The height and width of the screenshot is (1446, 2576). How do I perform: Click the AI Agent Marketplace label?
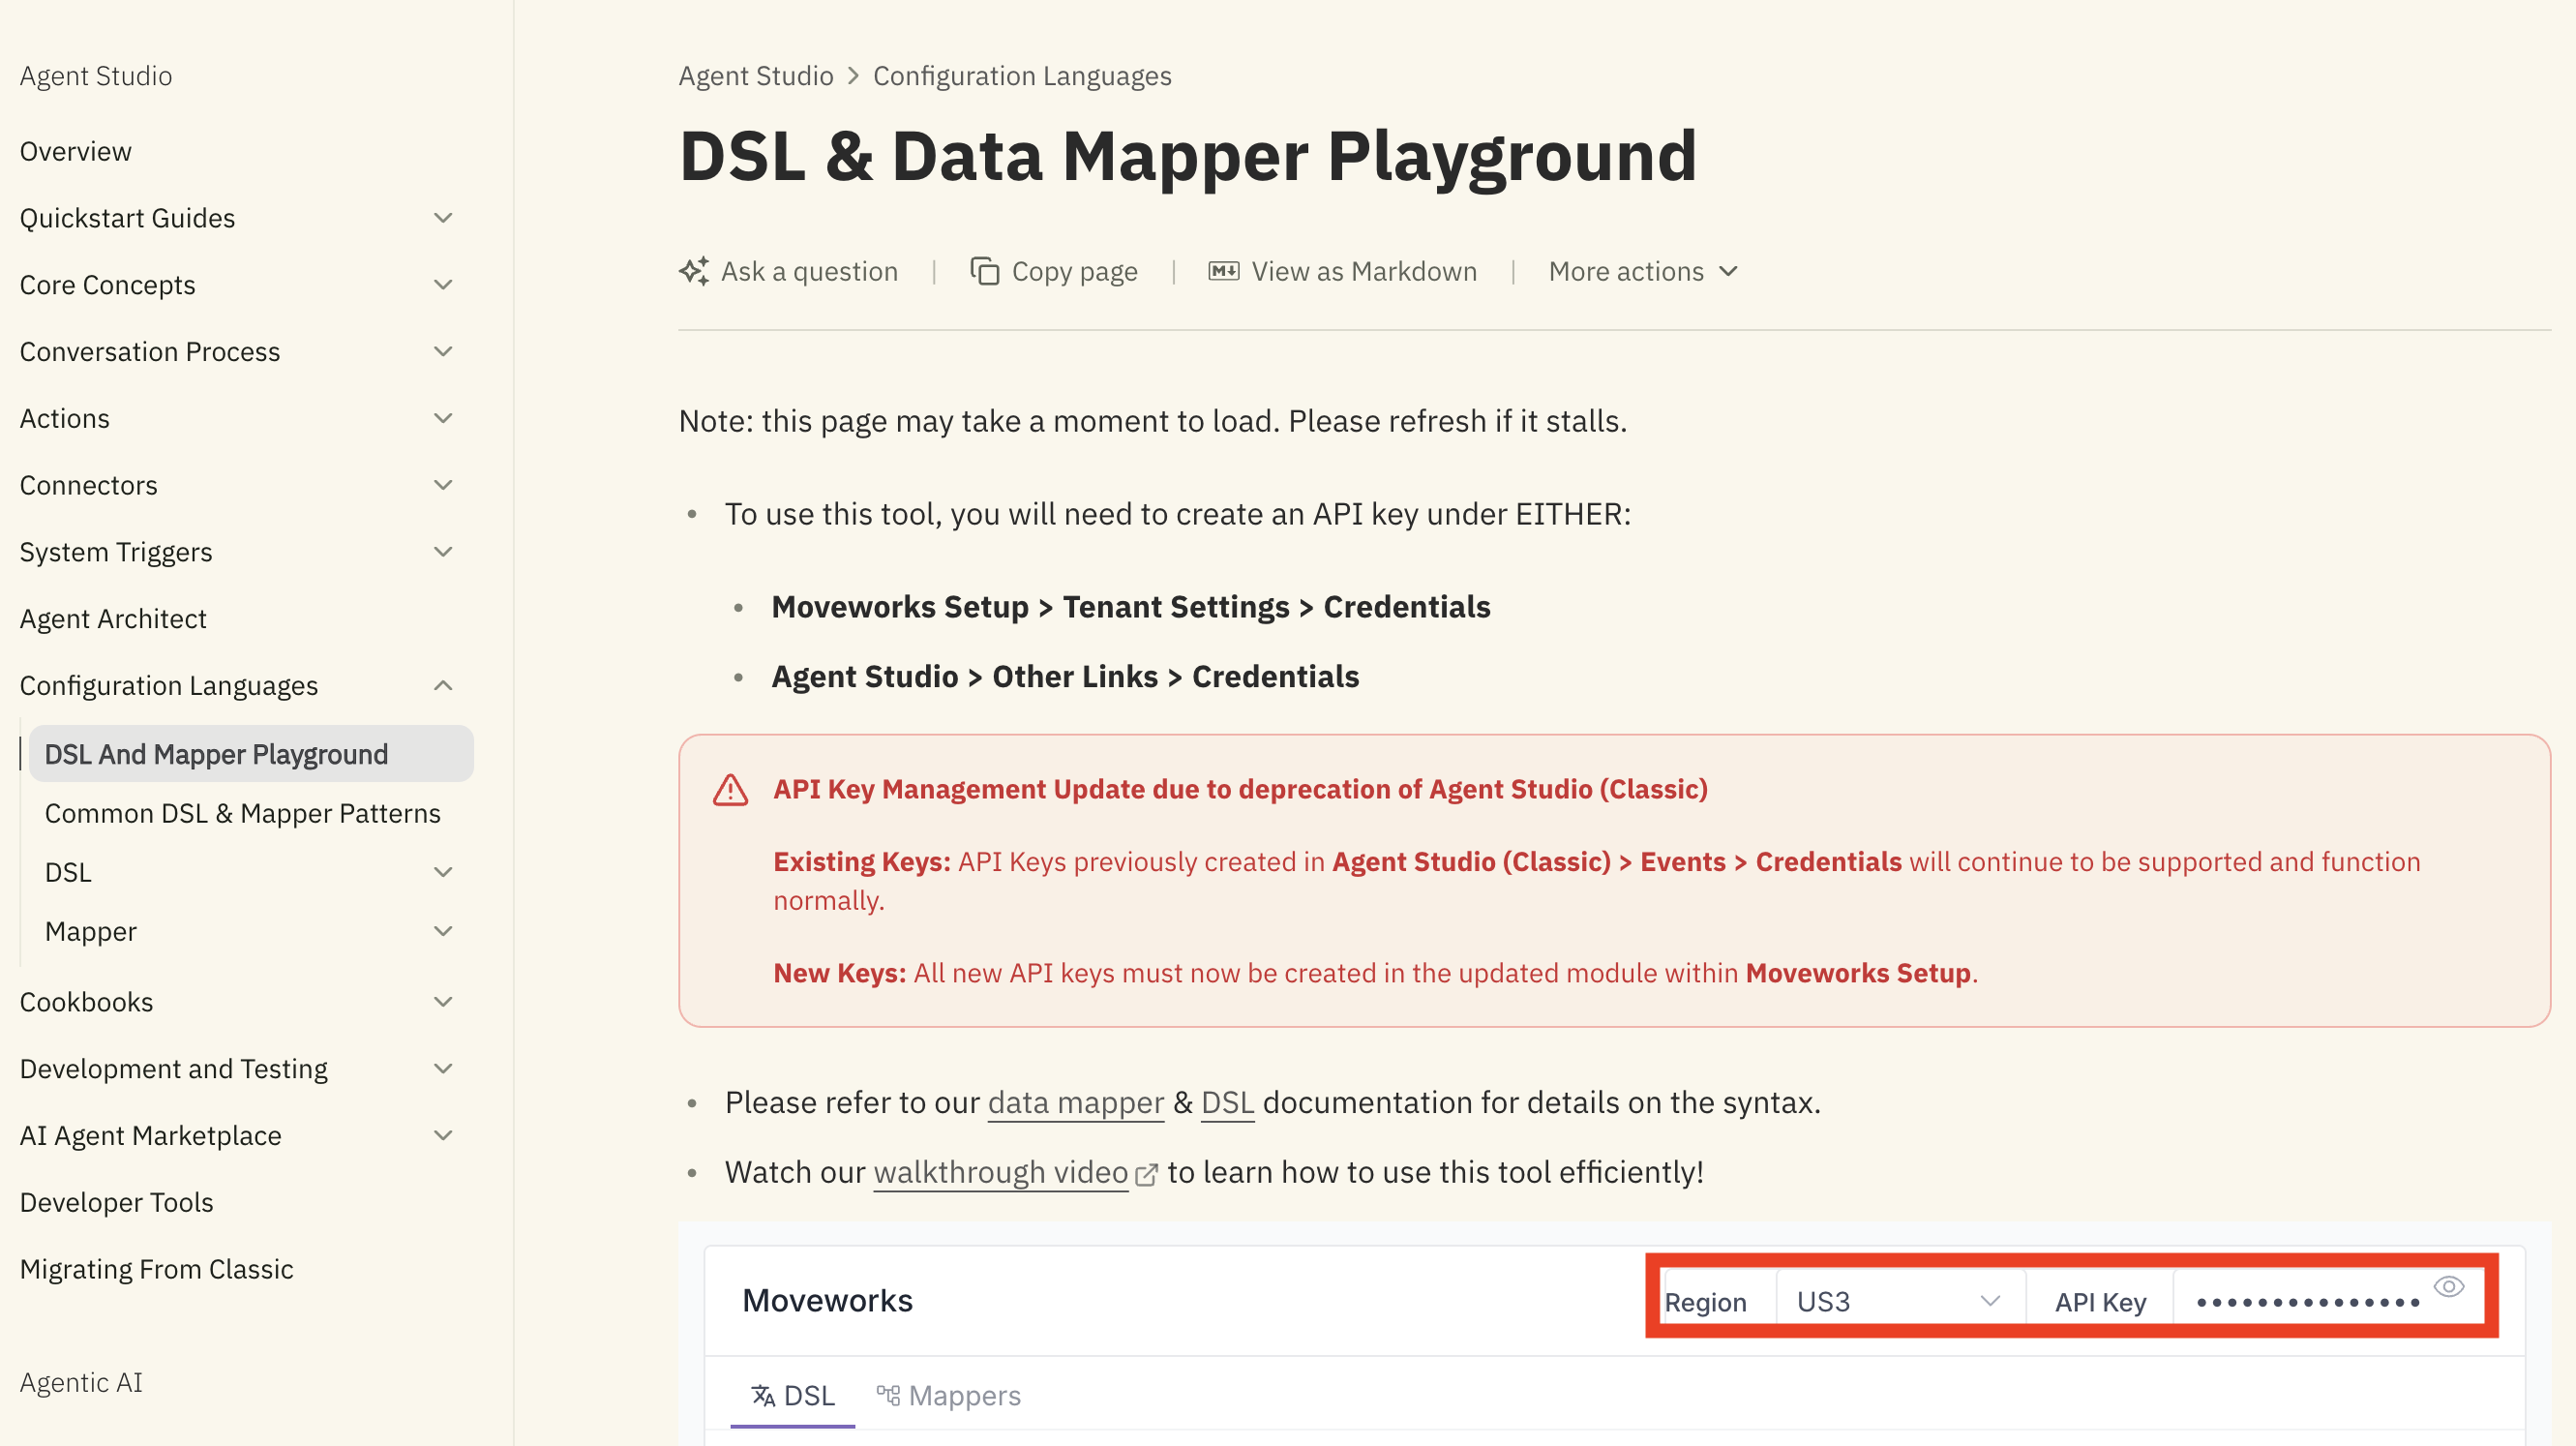pyautogui.click(x=151, y=1135)
